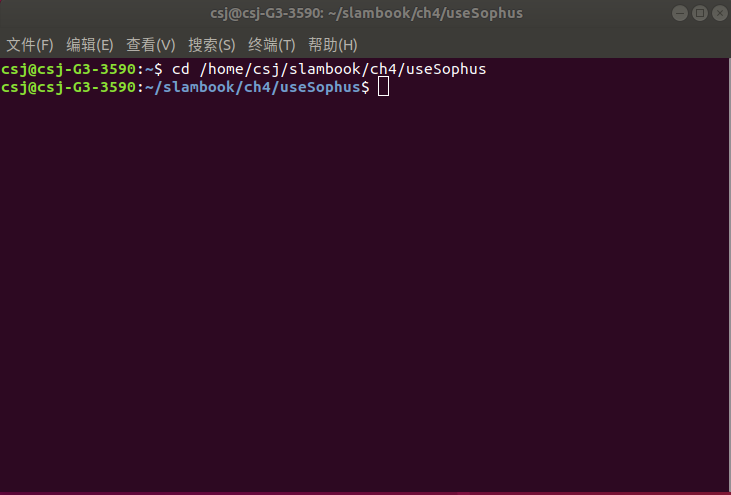Screen dimensions: 731x495
Task: Click the blinking terminal cursor block
Action: (x=383, y=88)
